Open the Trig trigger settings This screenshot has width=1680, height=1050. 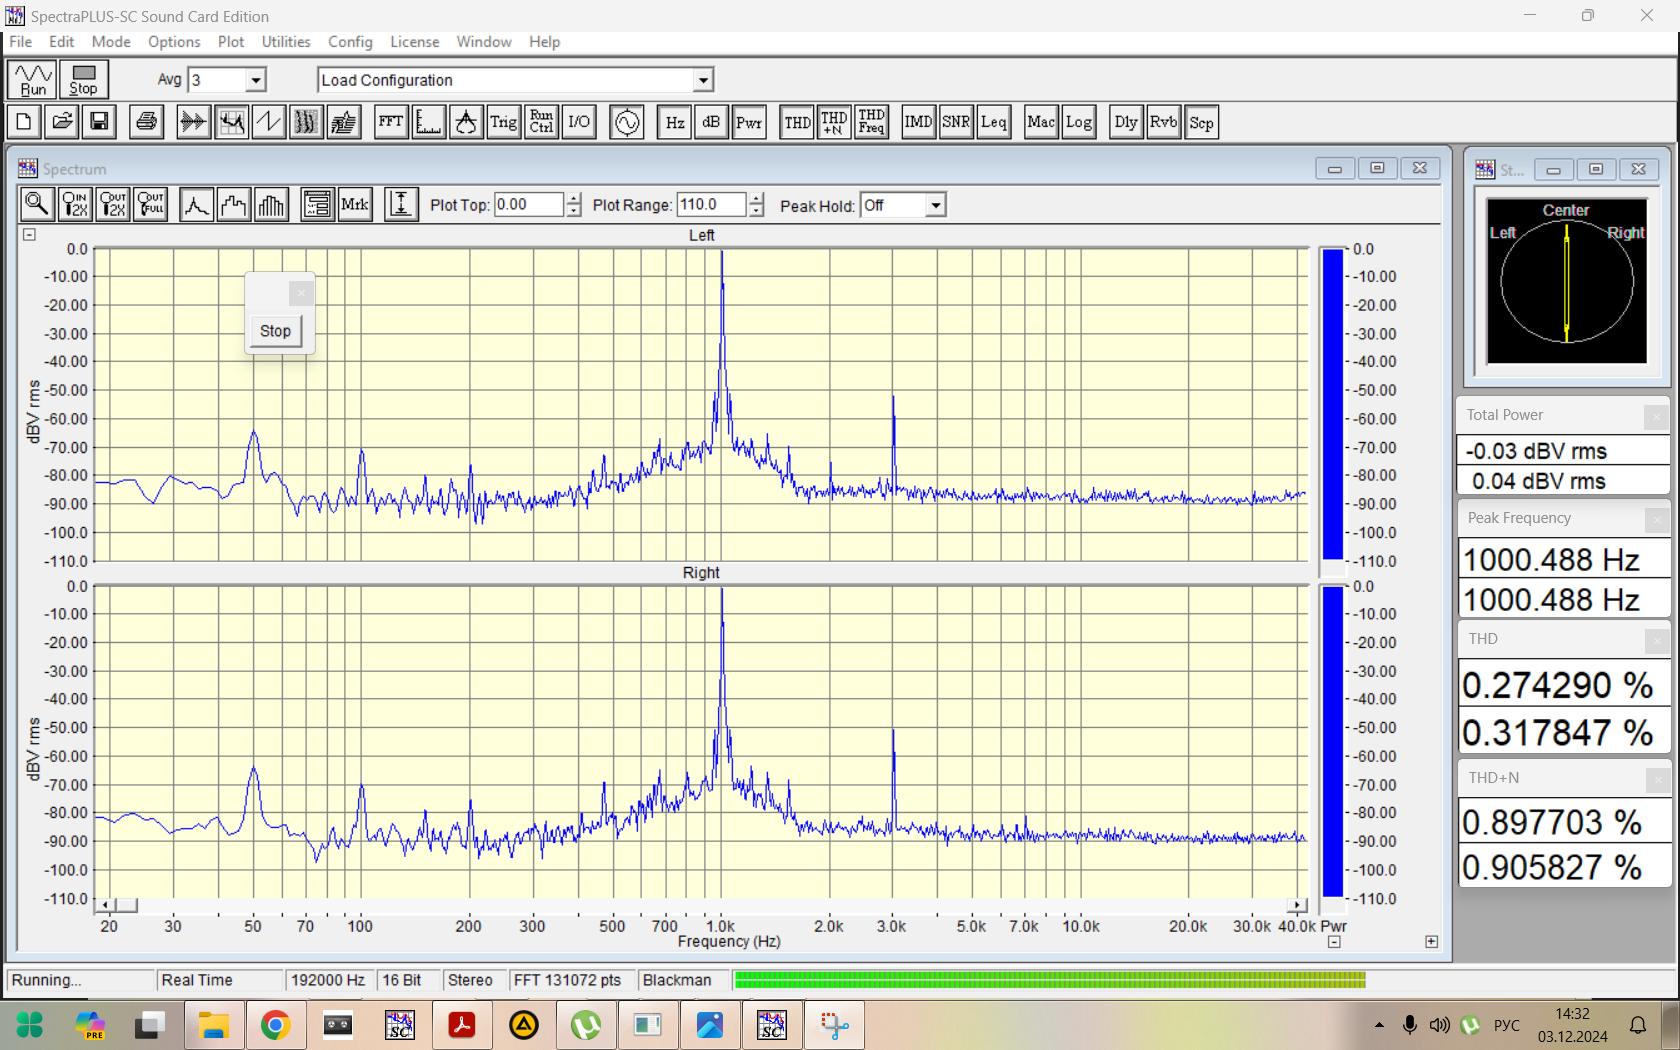(x=503, y=123)
